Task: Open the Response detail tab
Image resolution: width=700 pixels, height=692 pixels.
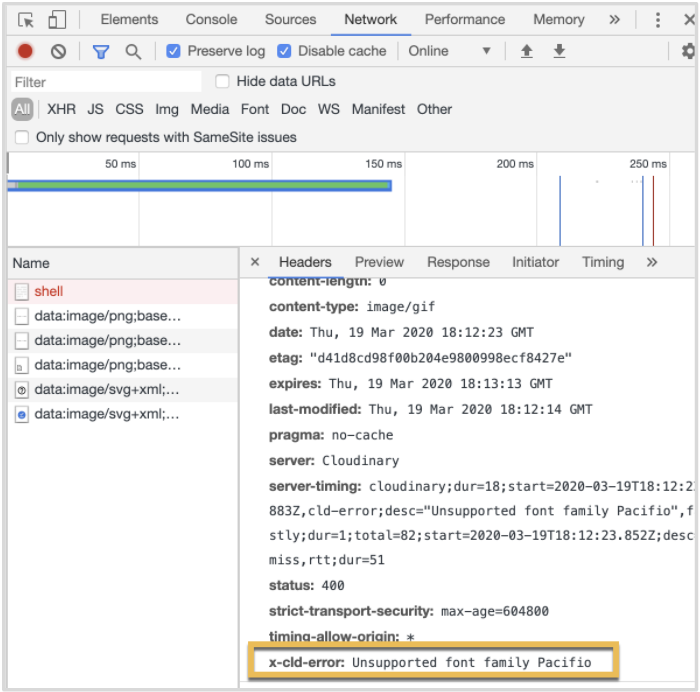Action: pyautogui.click(x=458, y=262)
